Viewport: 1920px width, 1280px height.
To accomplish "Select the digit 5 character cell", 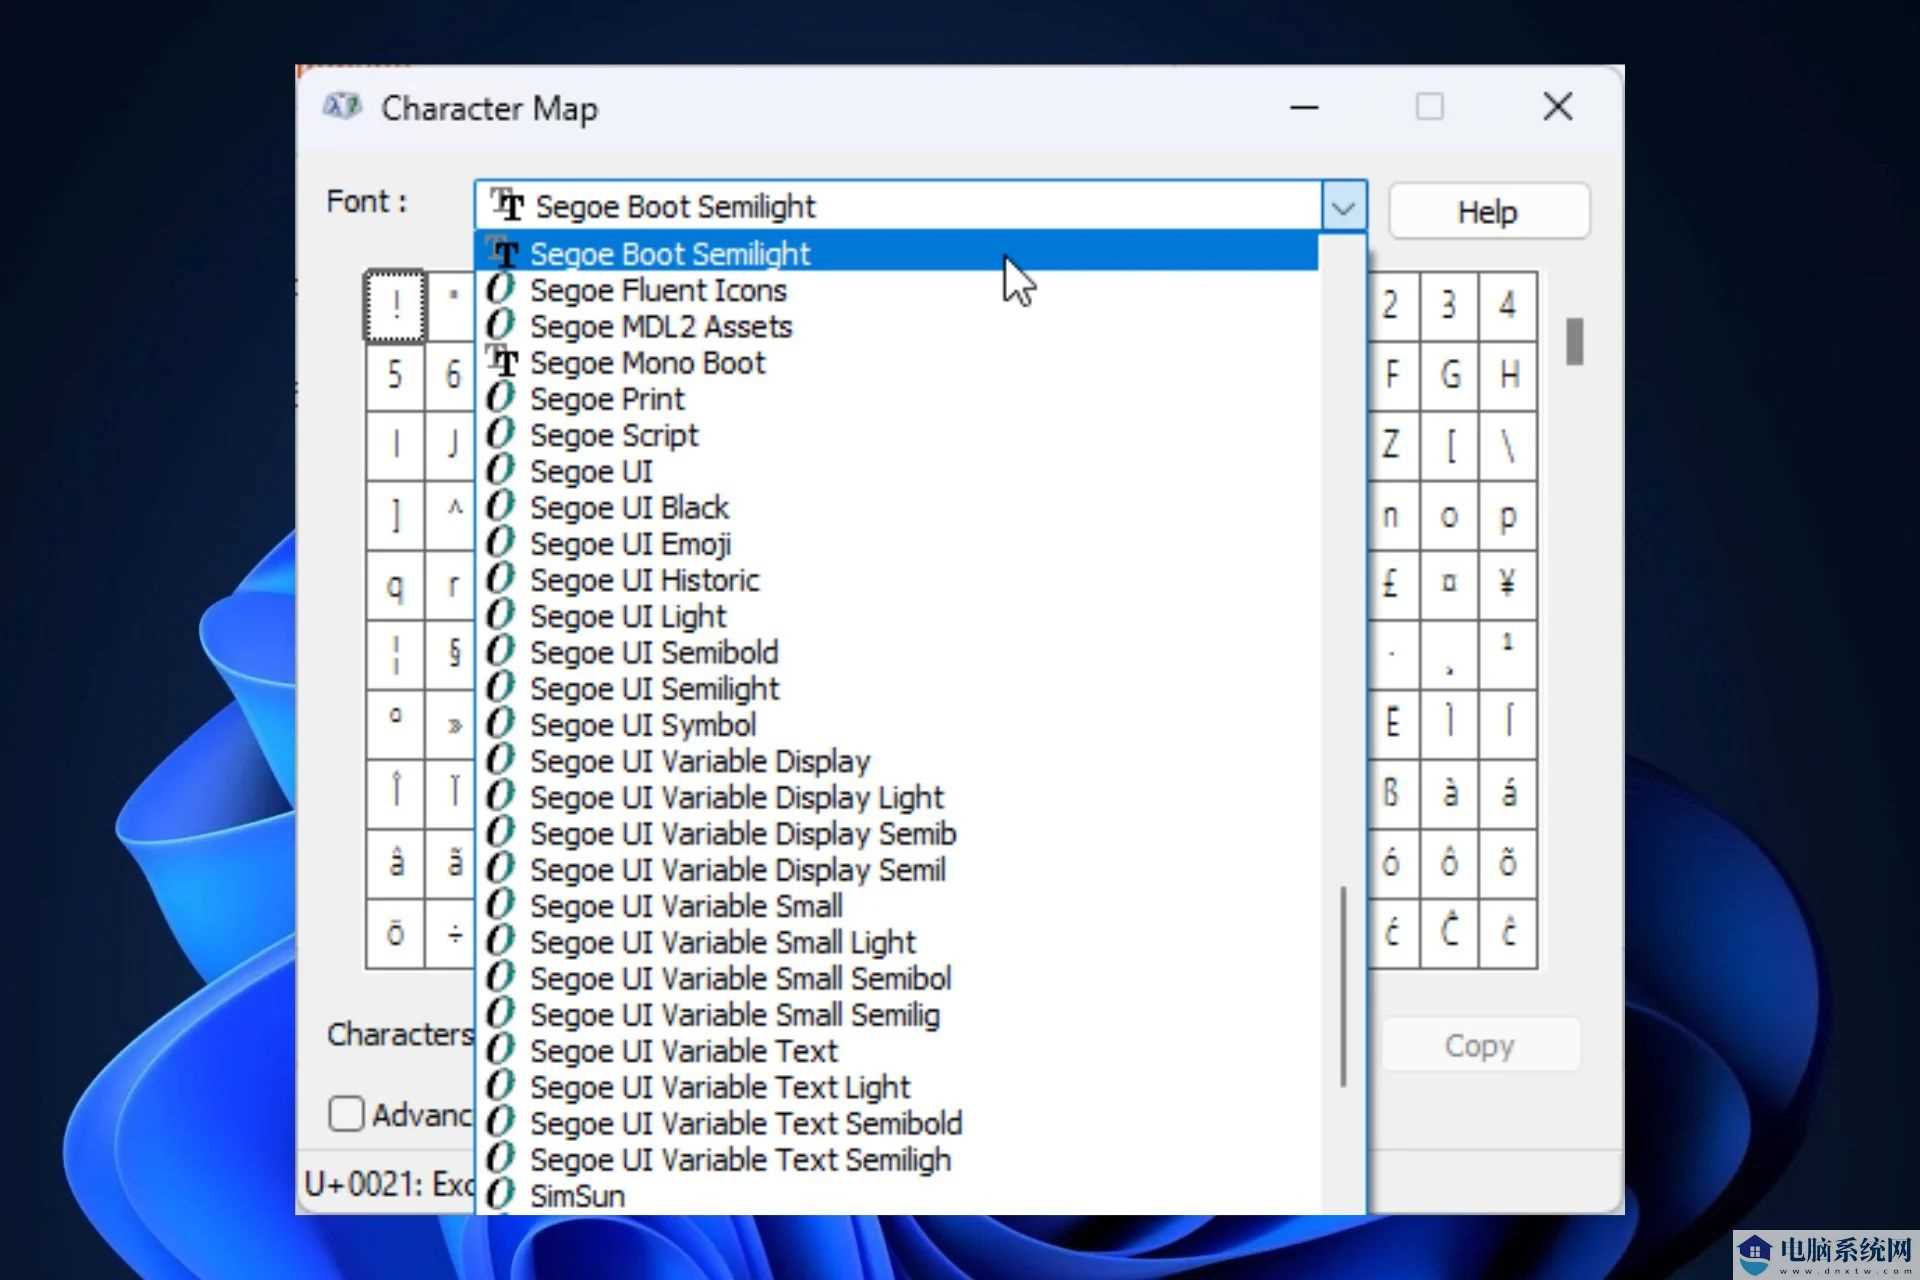I will coord(395,375).
